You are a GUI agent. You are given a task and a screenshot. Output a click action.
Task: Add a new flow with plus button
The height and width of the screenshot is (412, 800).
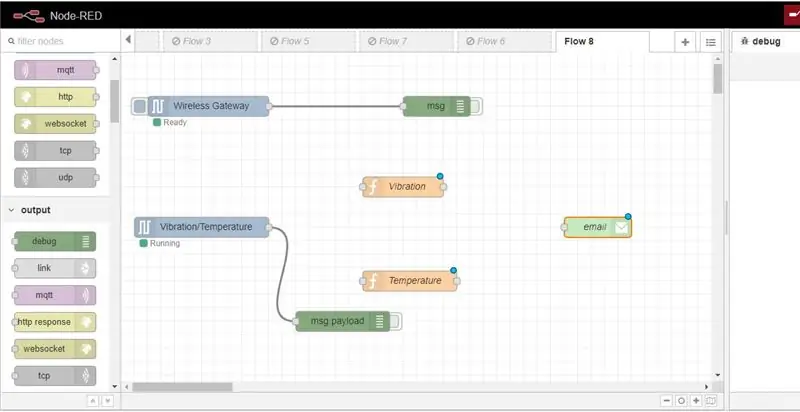tap(685, 42)
